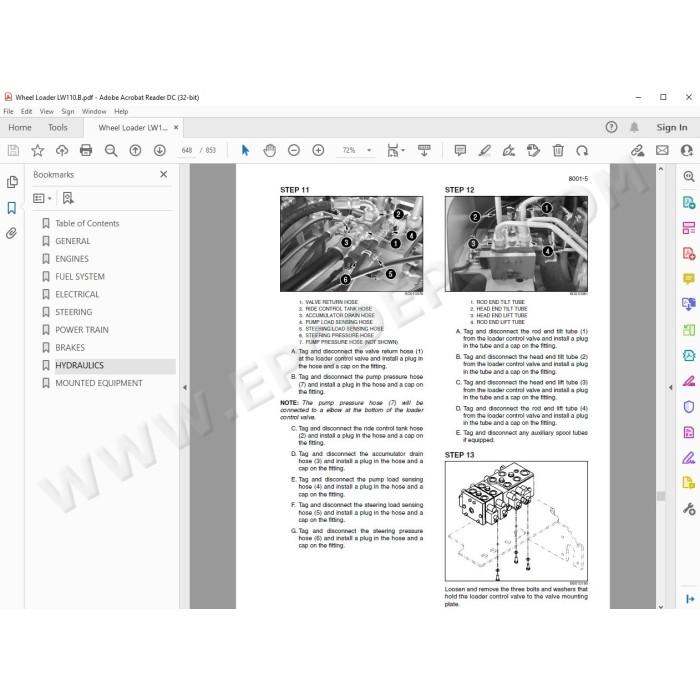
Task: Share a link to file
Action: coord(638,150)
